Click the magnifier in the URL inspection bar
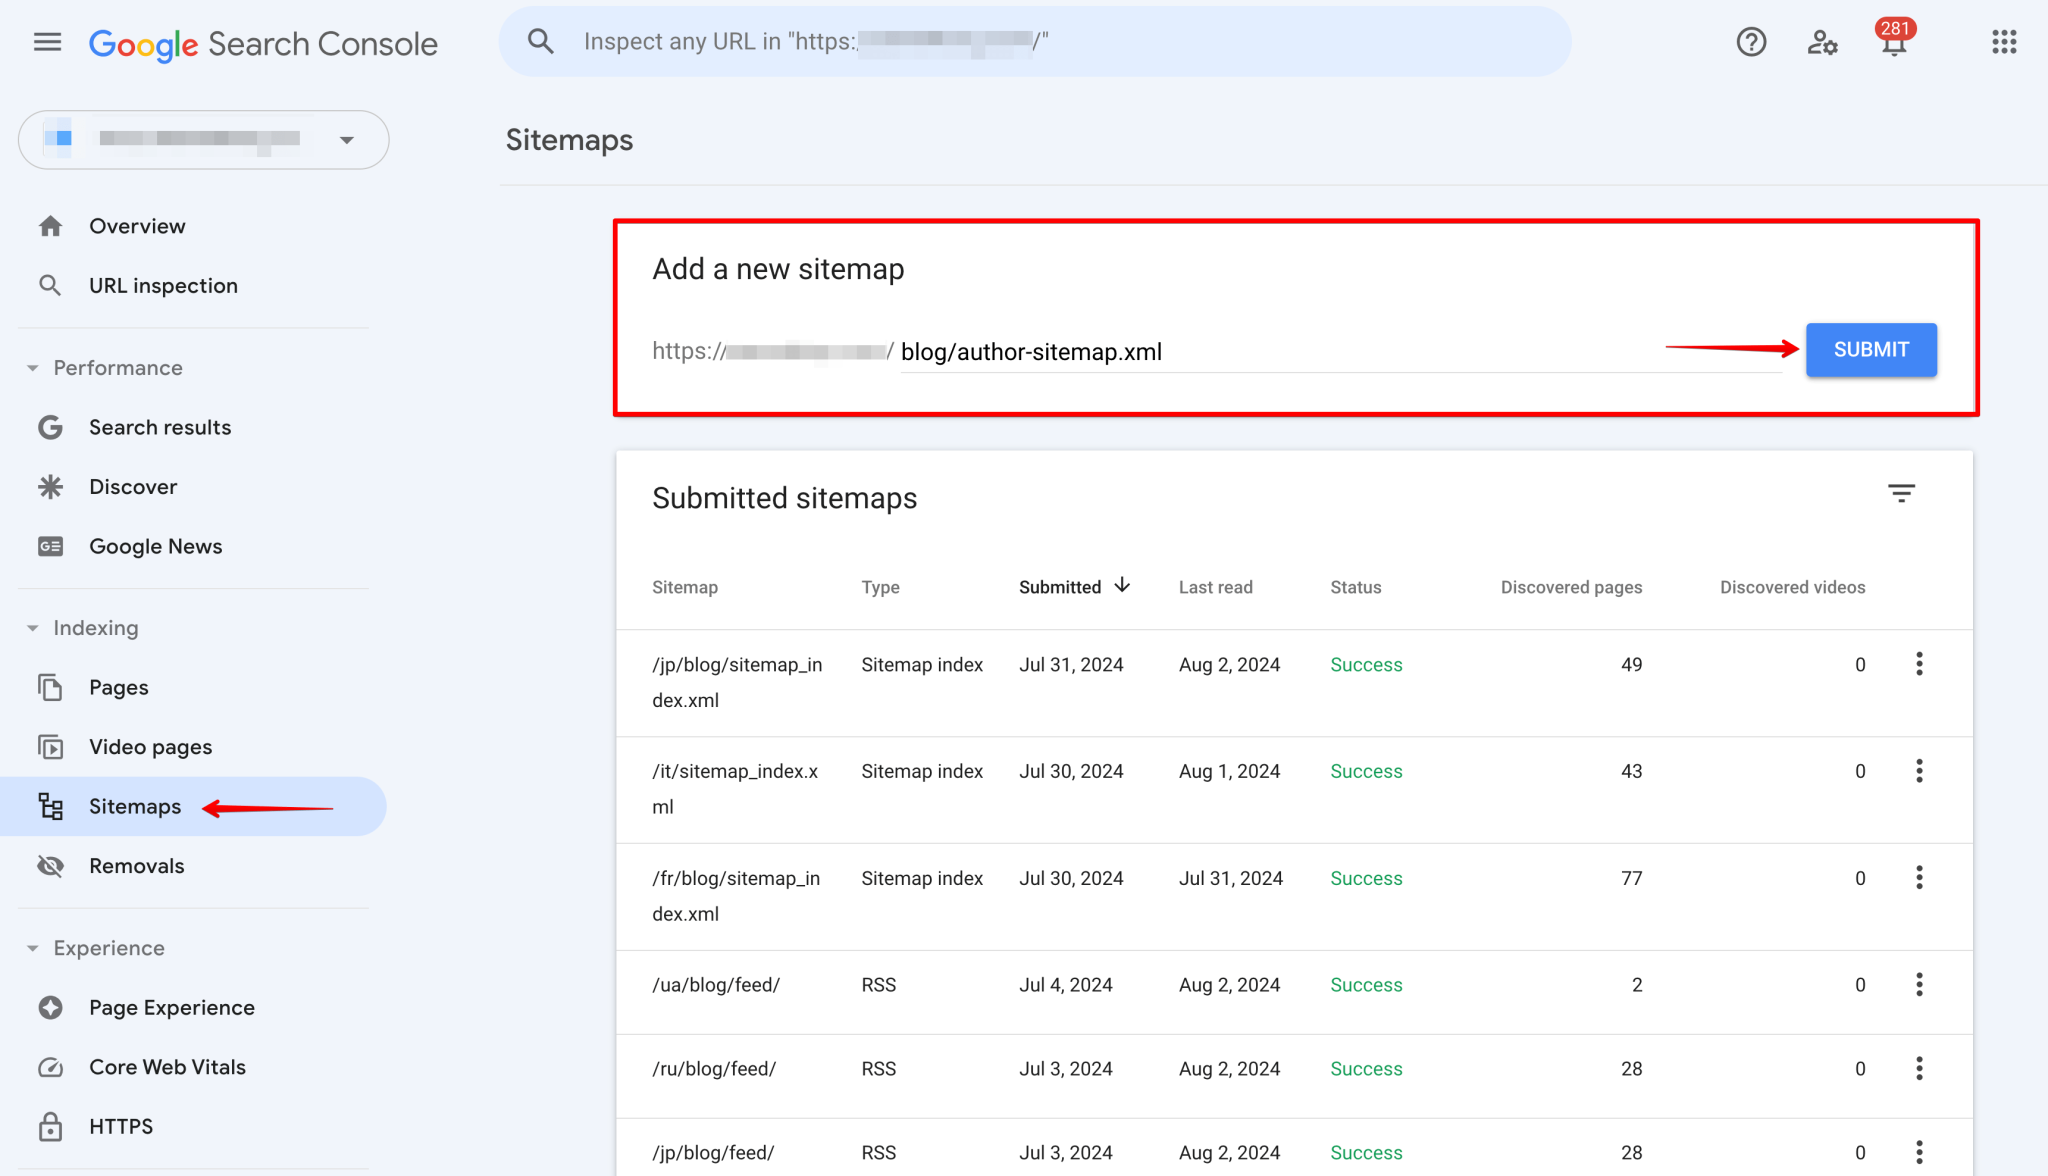 tap(540, 40)
